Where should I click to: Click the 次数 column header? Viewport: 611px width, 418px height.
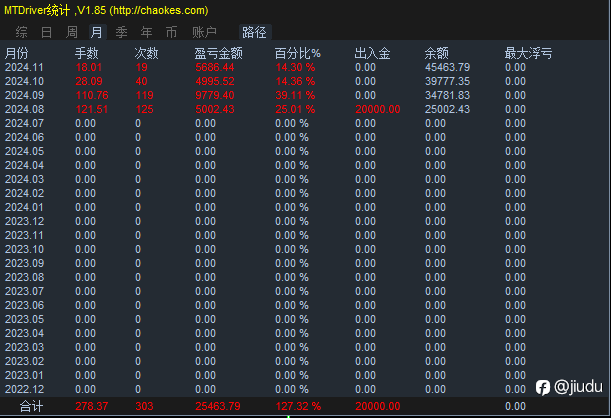click(147, 53)
